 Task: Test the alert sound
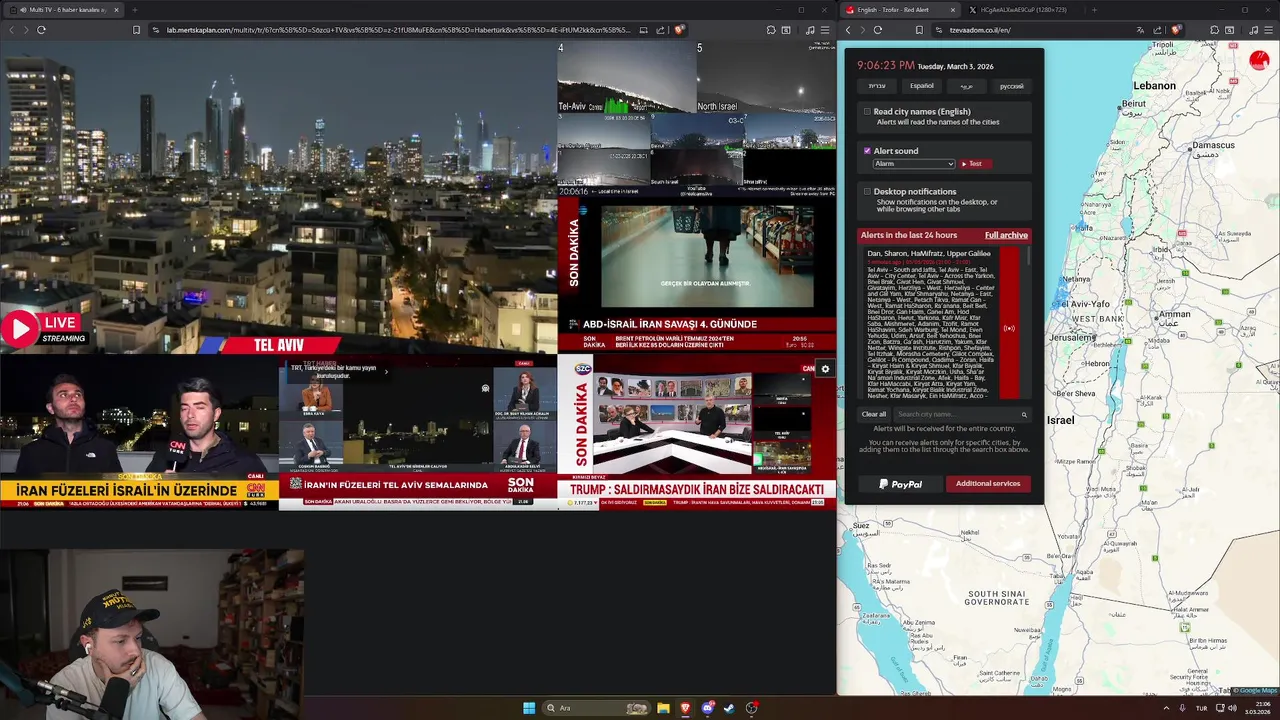tap(975, 164)
